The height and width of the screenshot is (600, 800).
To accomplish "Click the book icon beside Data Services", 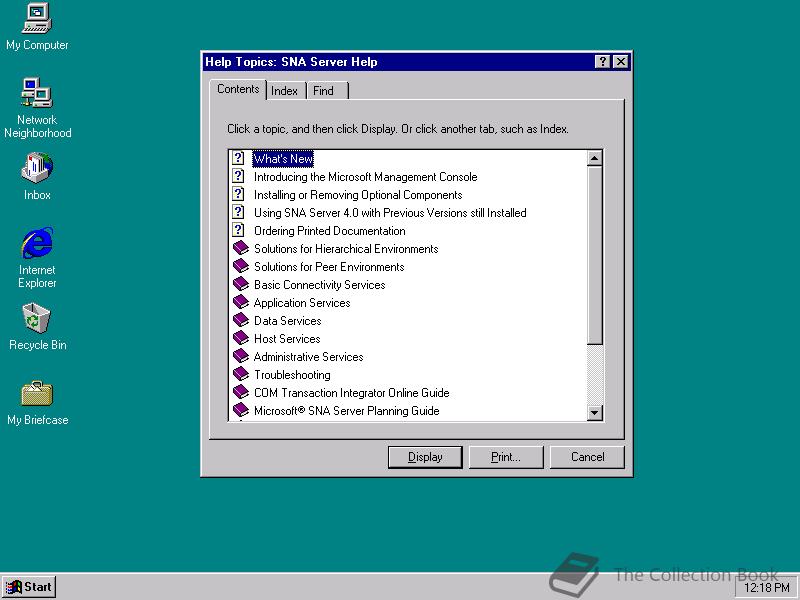I will pos(241,320).
